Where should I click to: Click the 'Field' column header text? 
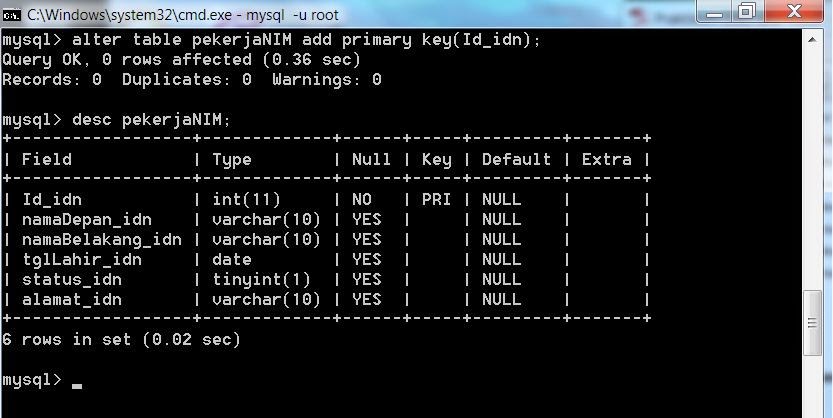[x=46, y=159]
